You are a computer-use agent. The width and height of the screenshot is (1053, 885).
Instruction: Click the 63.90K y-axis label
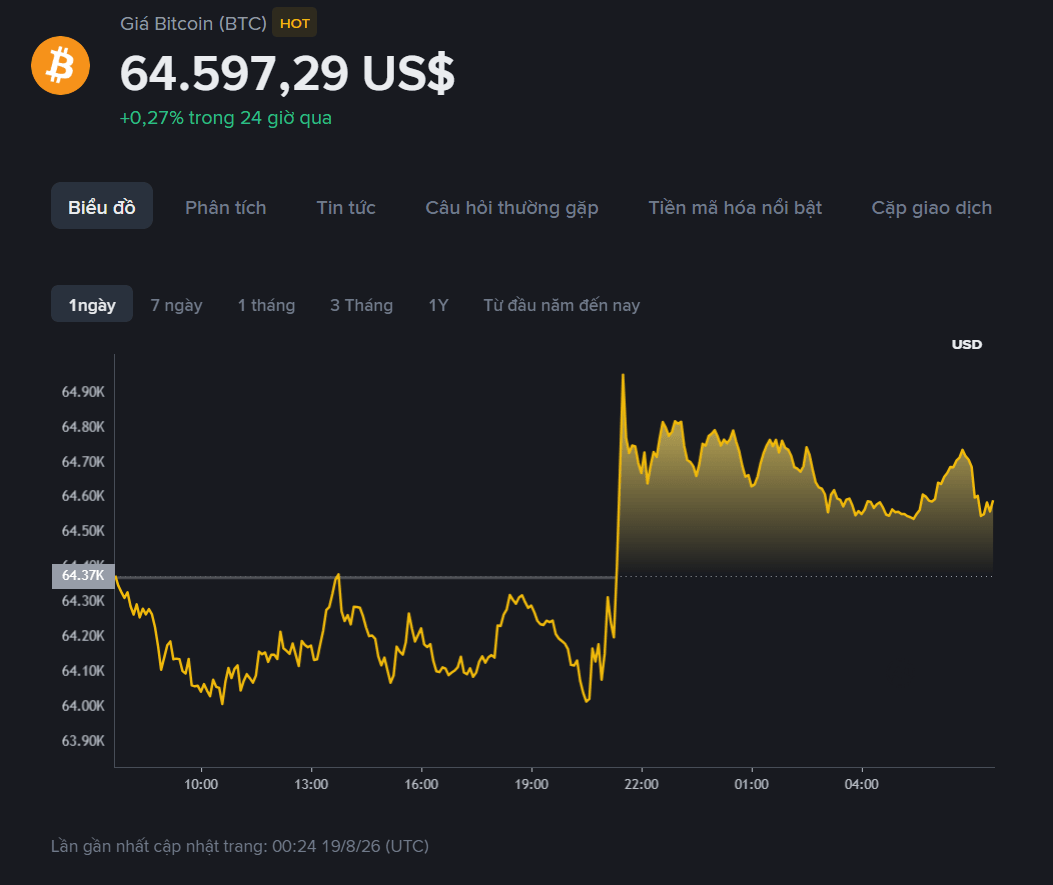coord(83,740)
